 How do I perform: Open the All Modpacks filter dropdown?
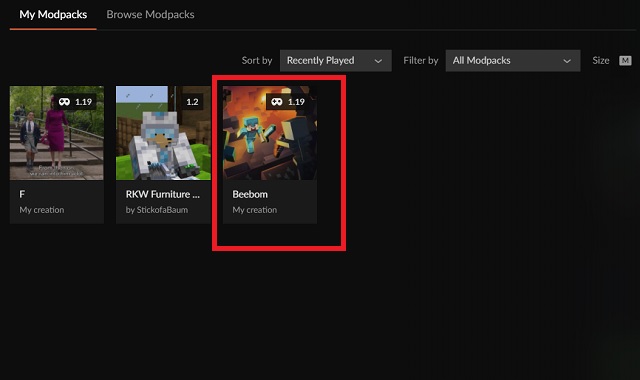tap(513, 61)
